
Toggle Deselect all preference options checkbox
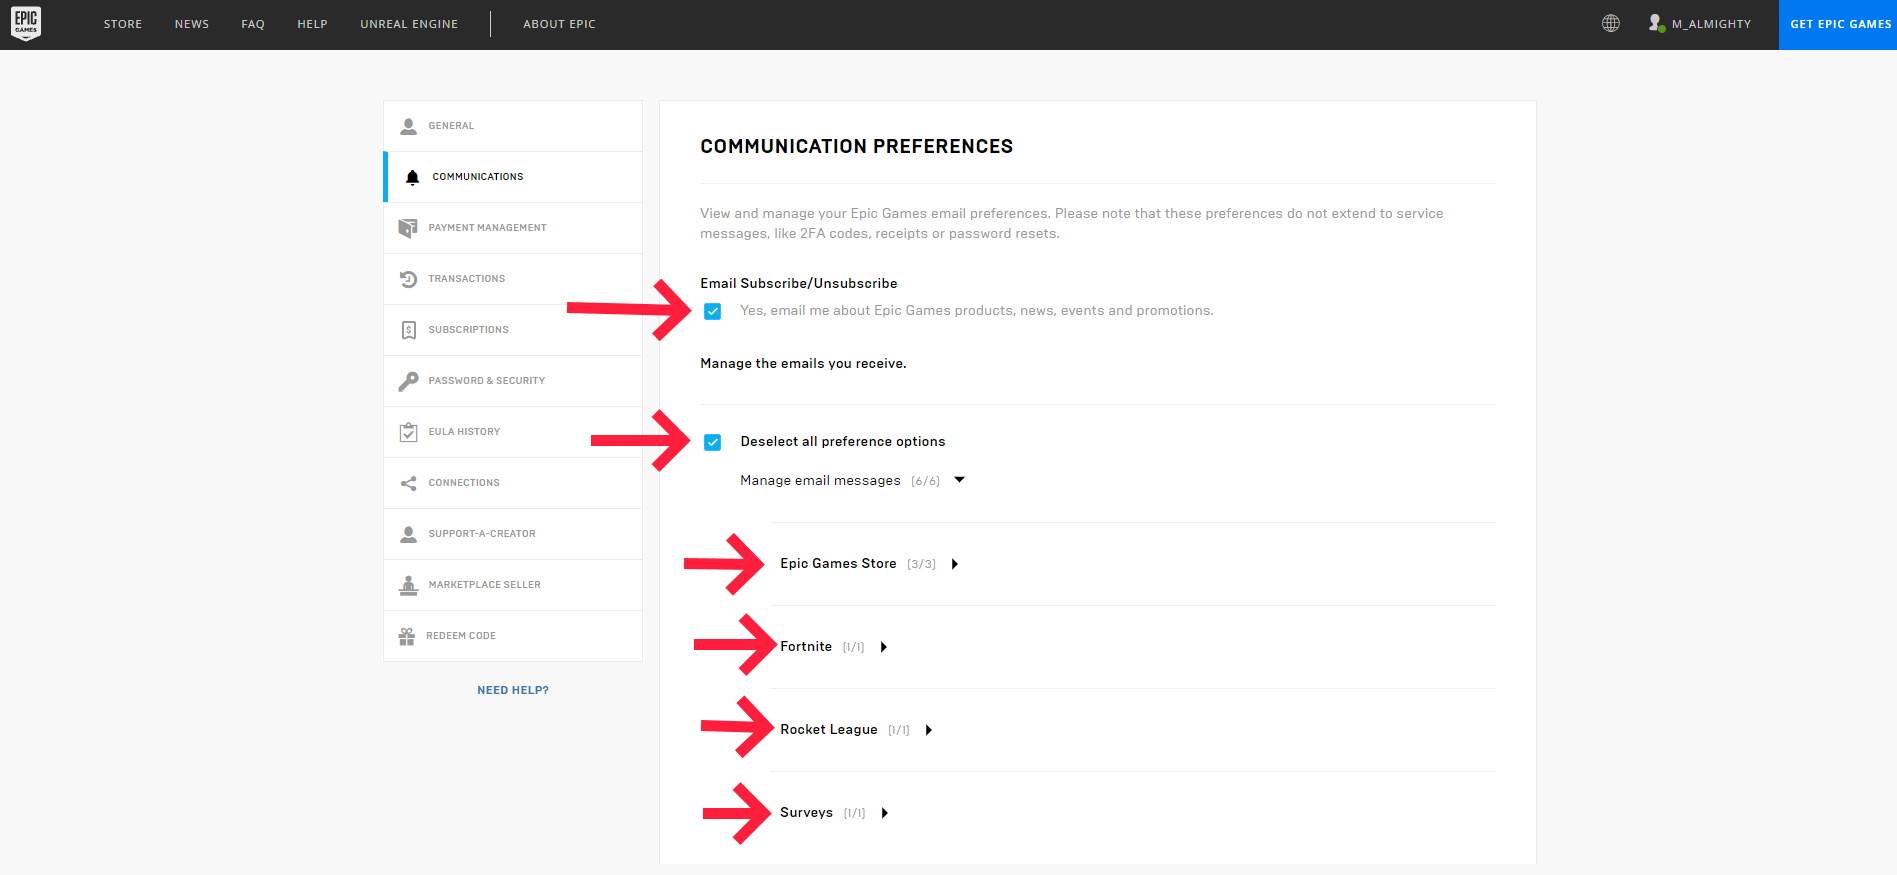[712, 442]
